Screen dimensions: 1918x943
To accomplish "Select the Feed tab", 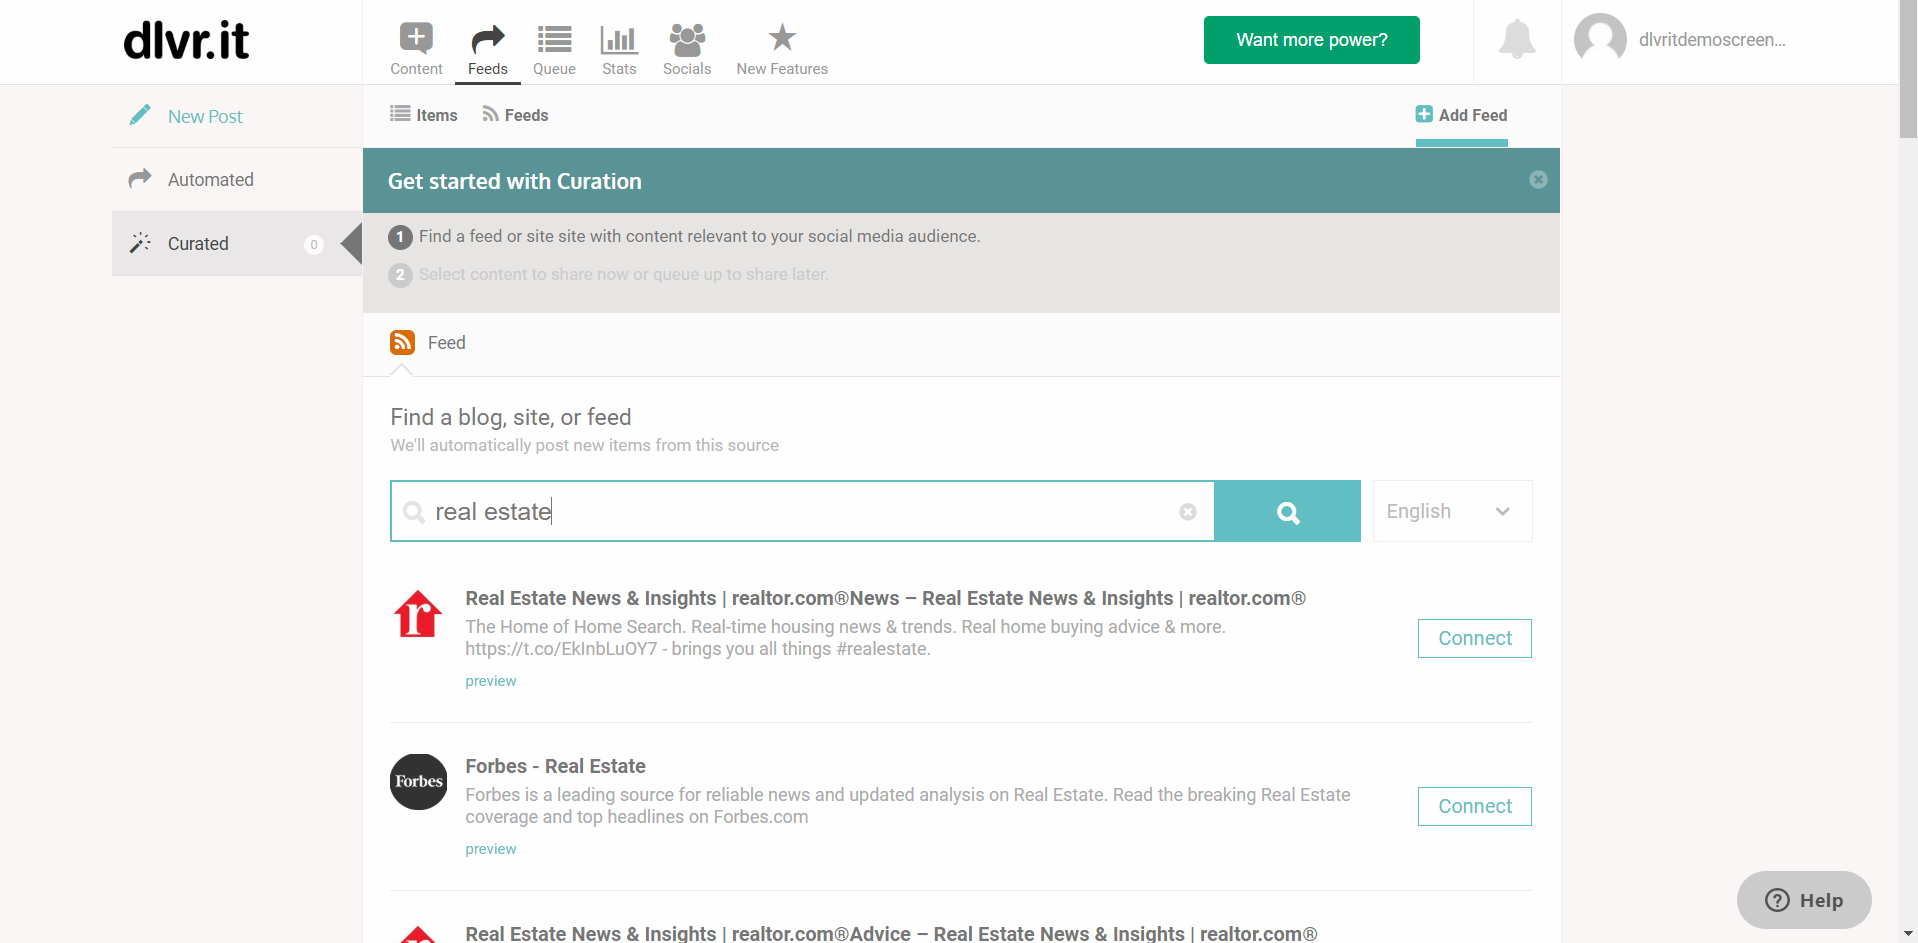I will (x=428, y=343).
